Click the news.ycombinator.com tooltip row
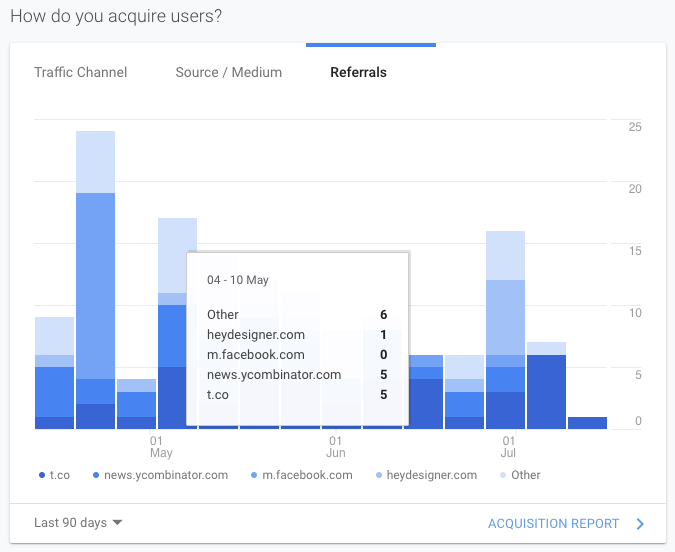The height and width of the screenshot is (552, 675). coord(297,375)
